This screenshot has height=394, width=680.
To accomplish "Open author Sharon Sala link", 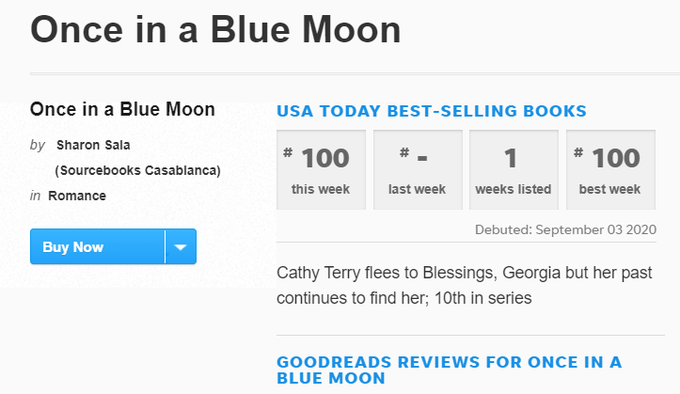I will click(93, 145).
